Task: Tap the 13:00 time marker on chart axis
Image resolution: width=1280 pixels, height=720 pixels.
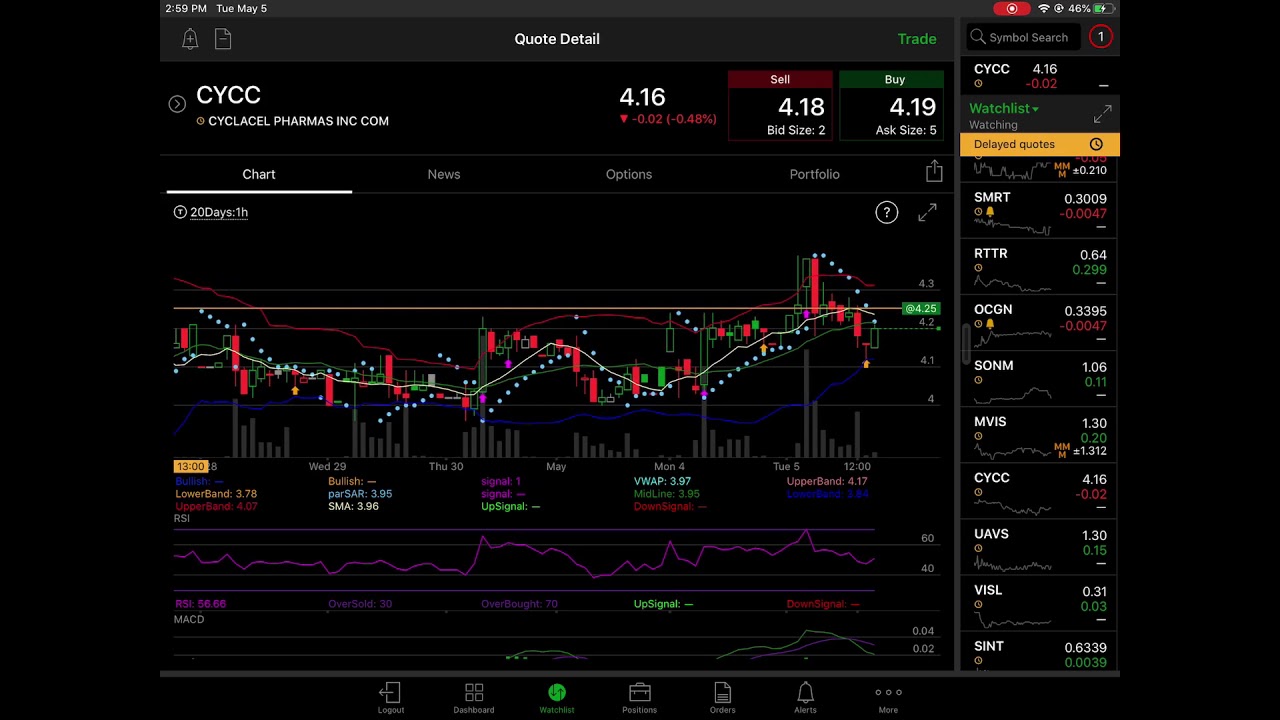Action: click(190, 466)
